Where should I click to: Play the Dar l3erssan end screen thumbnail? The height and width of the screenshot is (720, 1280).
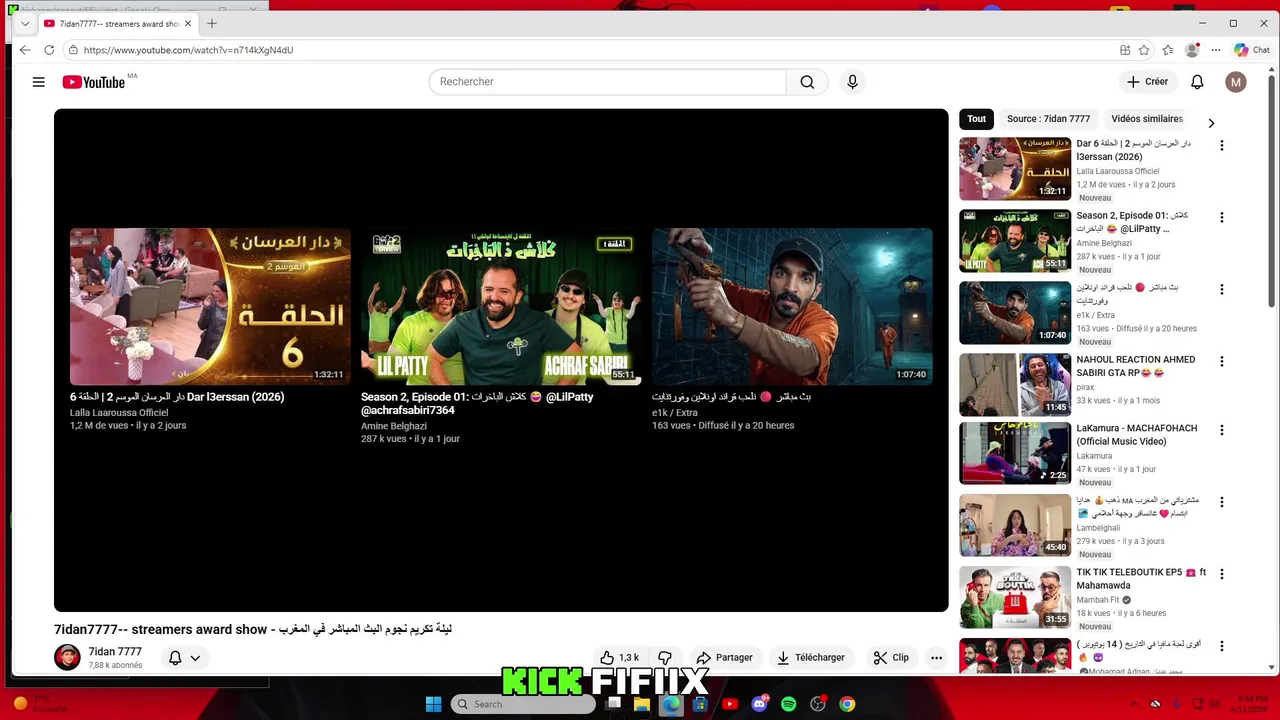[210, 306]
